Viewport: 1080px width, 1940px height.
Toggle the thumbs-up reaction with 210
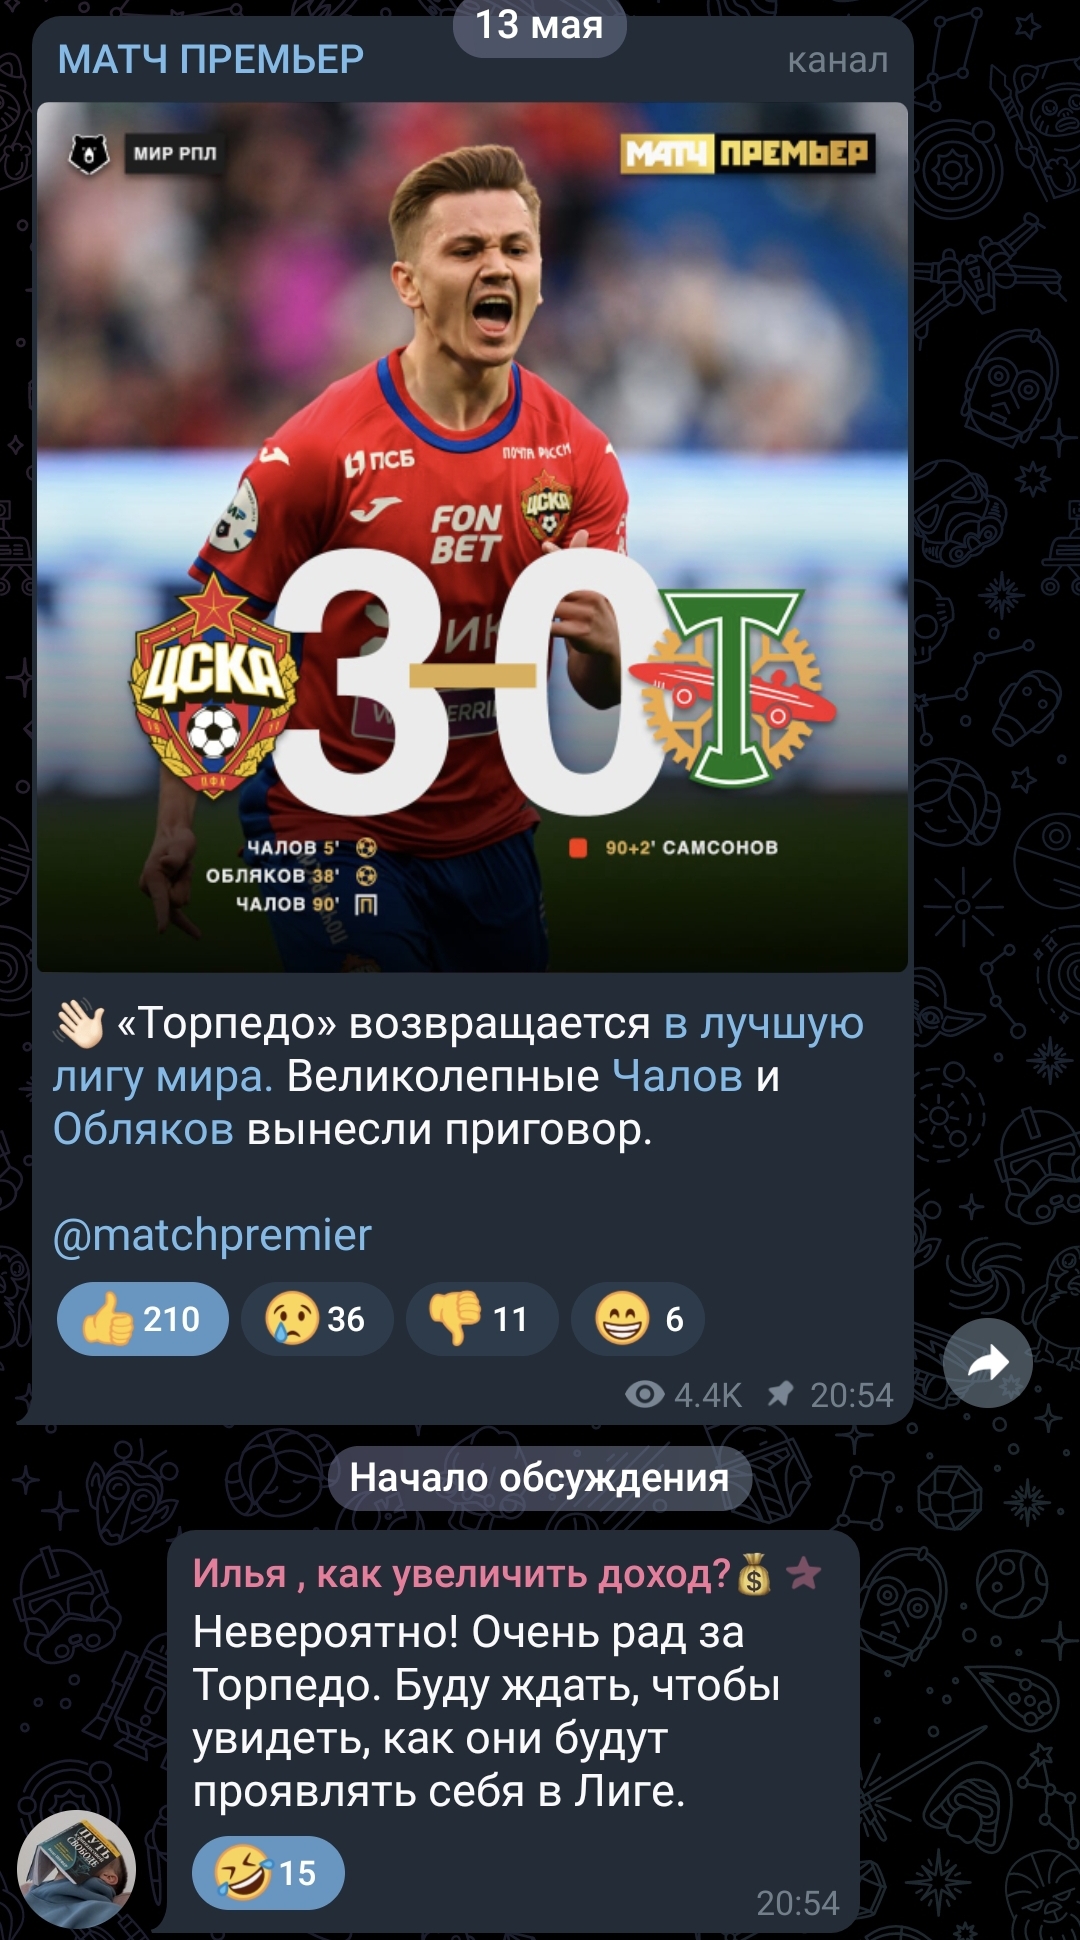click(143, 1319)
